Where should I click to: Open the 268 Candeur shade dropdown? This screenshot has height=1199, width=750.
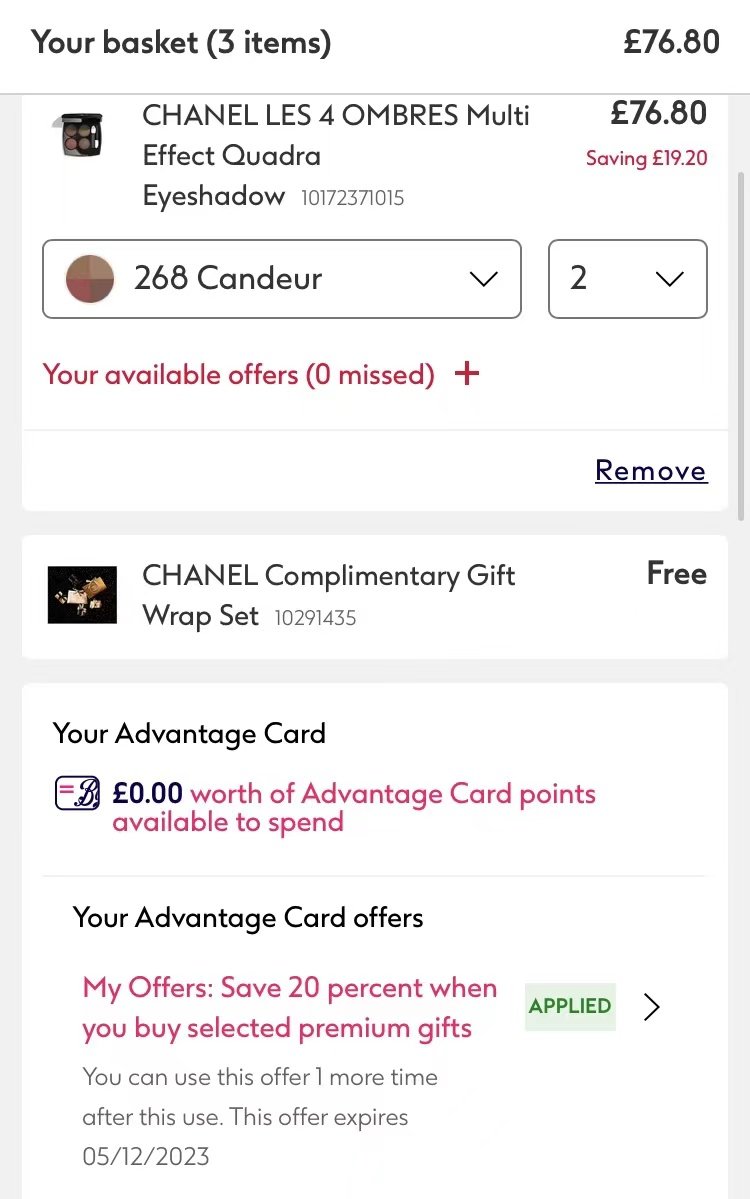tap(281, 279)
